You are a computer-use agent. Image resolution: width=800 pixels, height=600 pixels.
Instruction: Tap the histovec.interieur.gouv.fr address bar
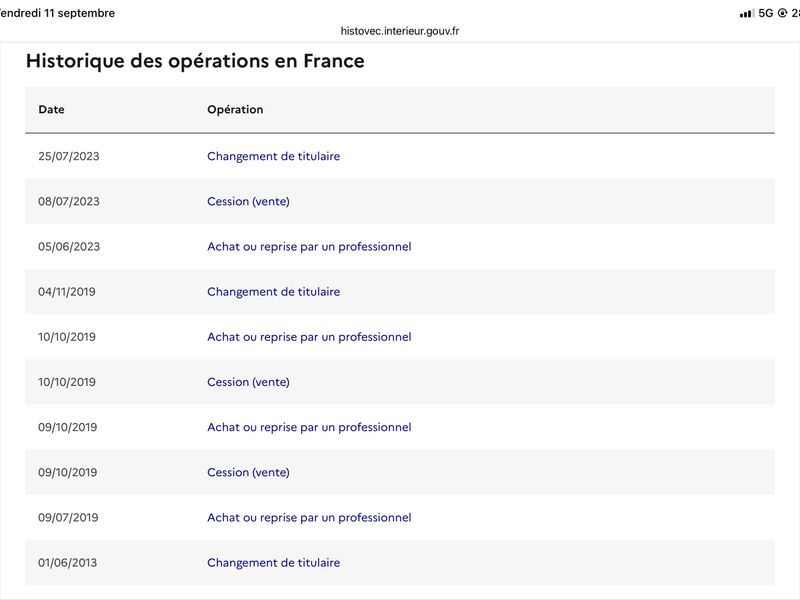click(399, 31)
